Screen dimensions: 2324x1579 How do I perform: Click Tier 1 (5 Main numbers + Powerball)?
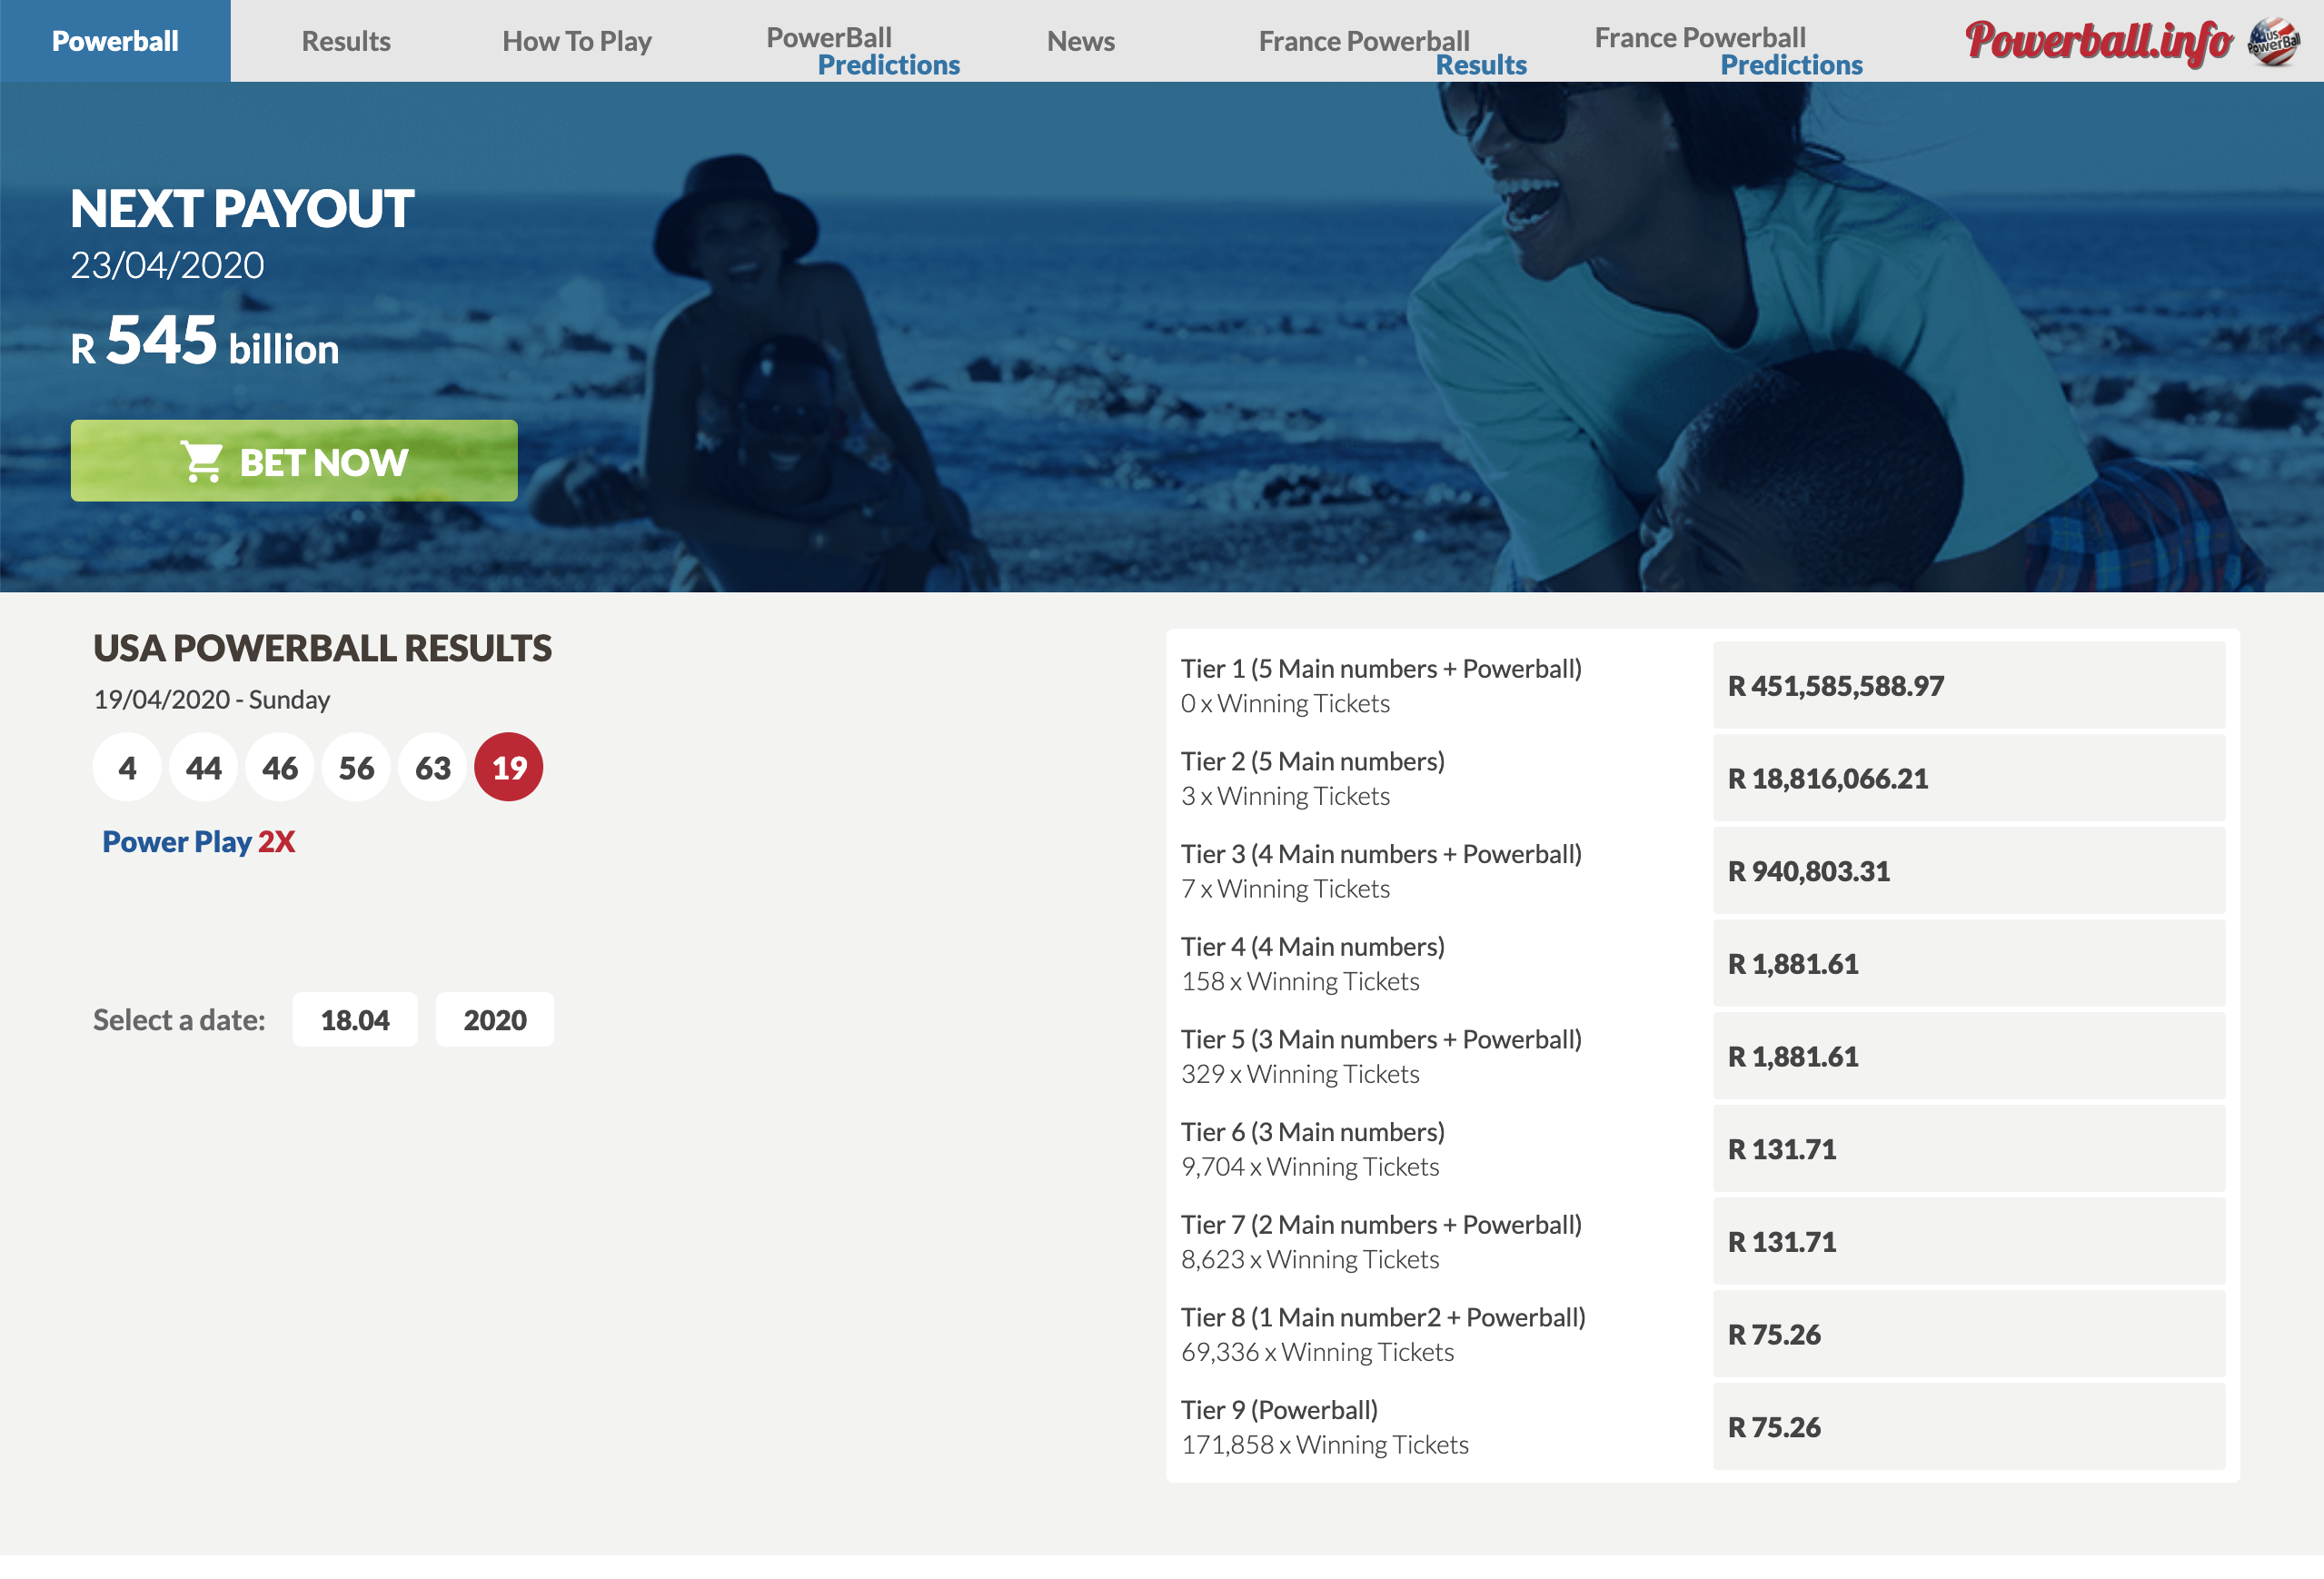coord(1381,669)
